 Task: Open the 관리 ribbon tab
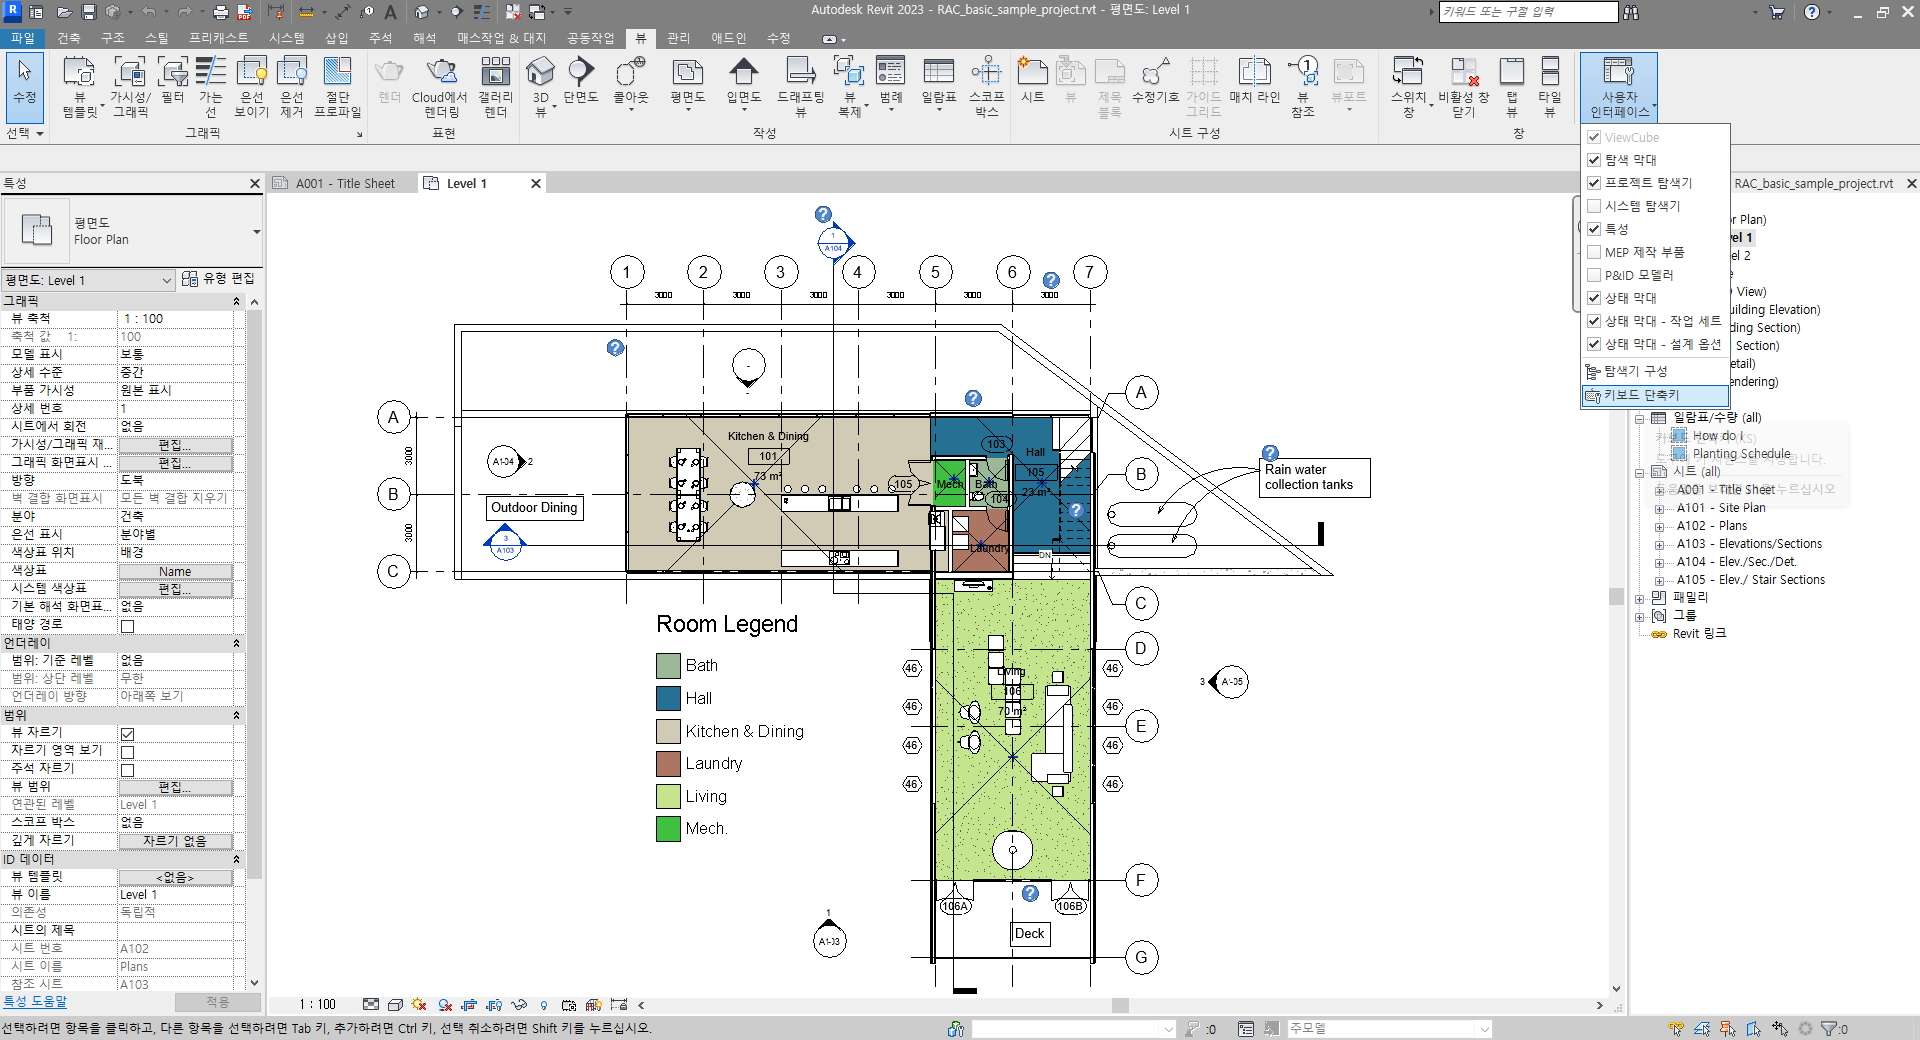[x=678, y=38]
